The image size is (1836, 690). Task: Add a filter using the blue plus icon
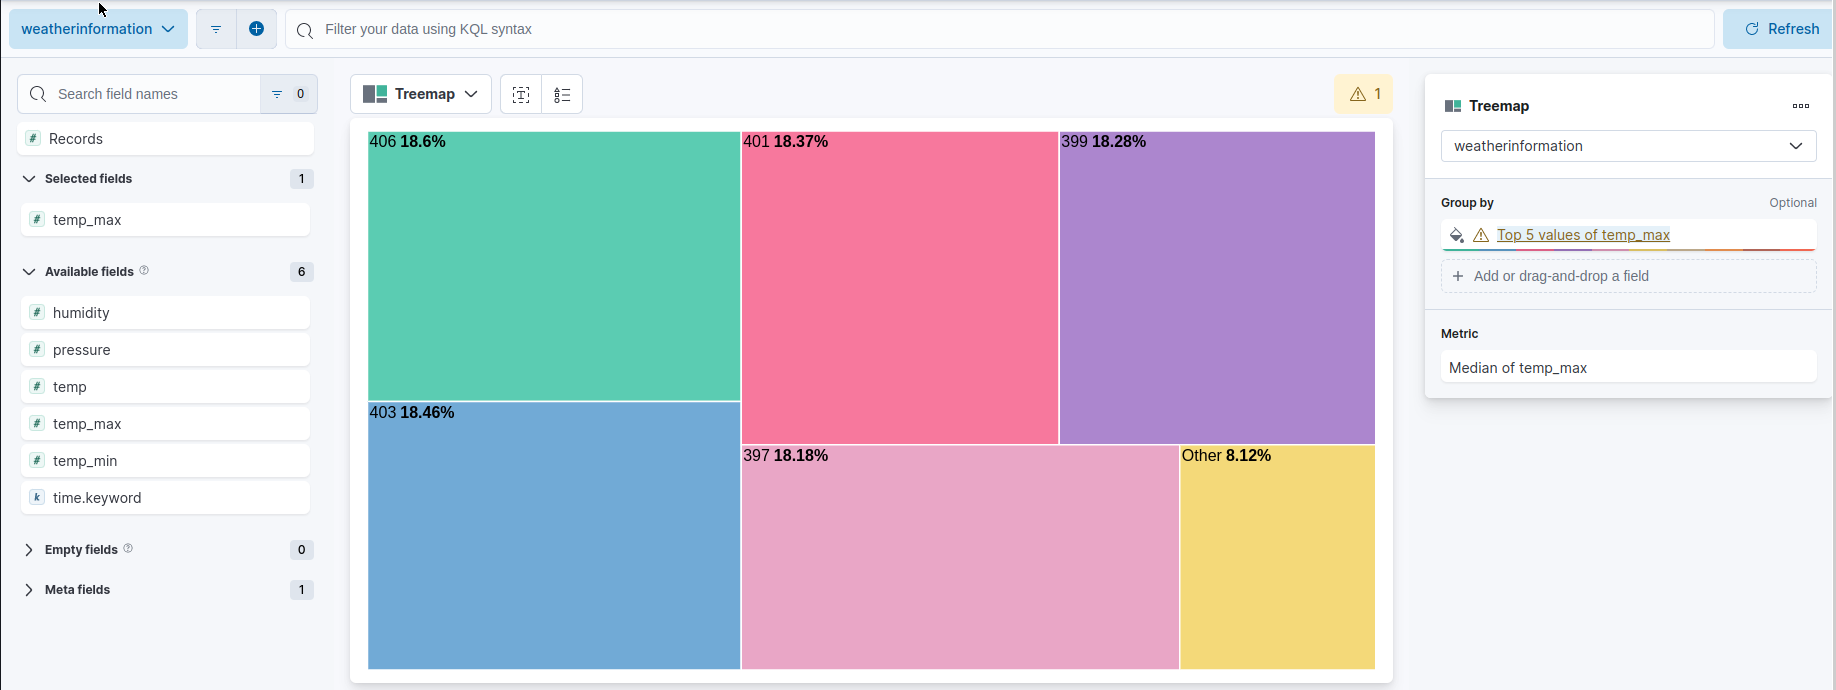[x=256, y=28]
